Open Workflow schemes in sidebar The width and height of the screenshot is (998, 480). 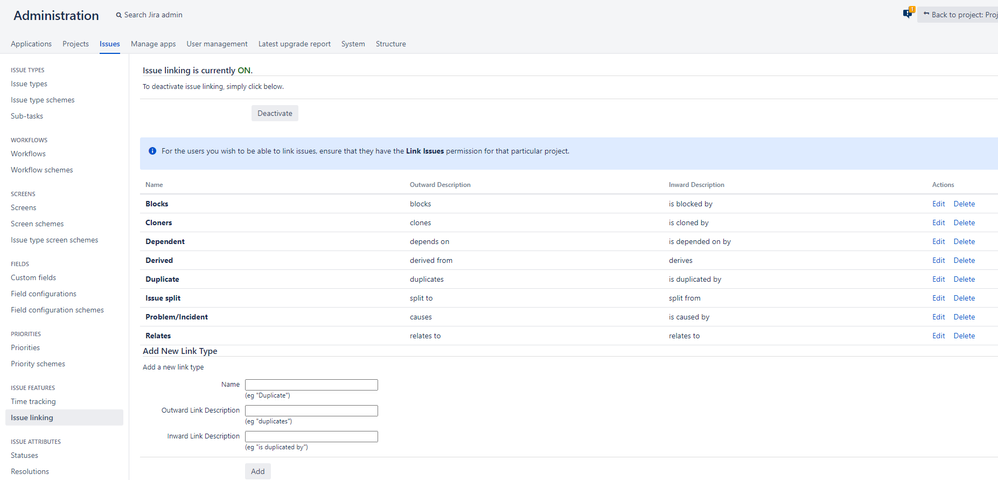pyautogui.click(x=42, y=170)
